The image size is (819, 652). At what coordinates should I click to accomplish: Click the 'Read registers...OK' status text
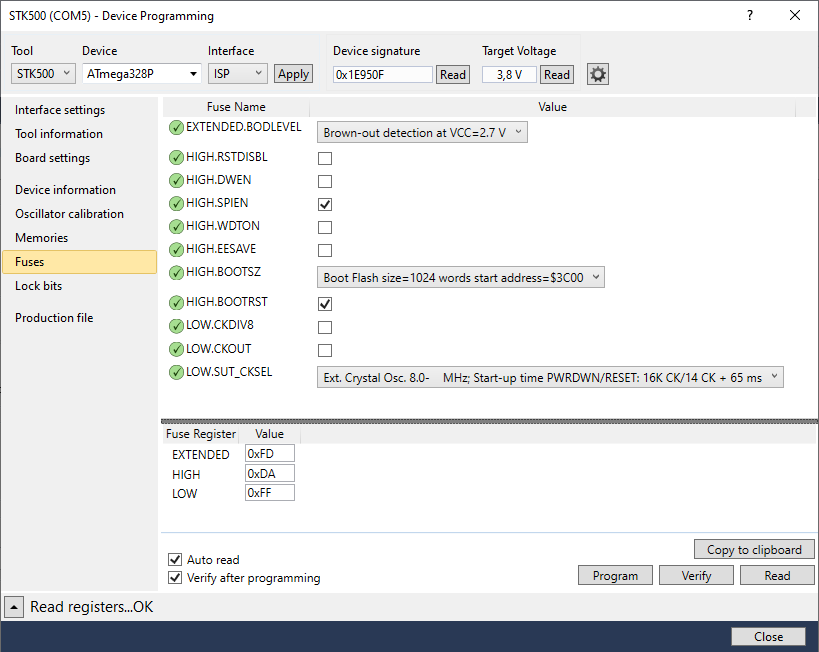coord(91,607)
